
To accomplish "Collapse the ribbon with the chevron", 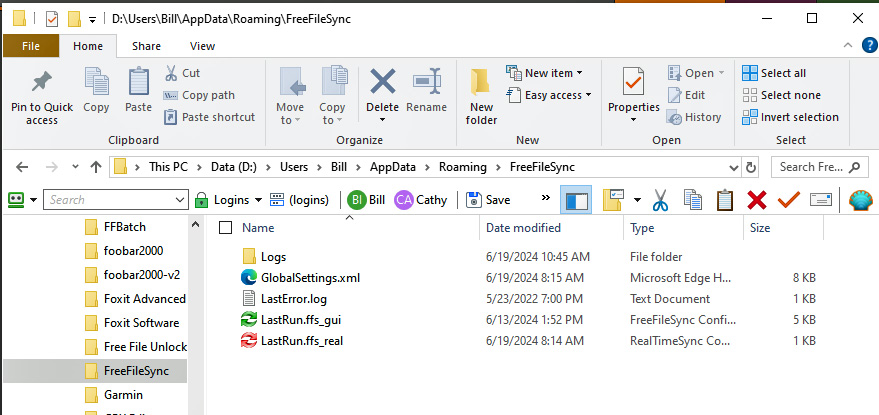I will (847, 45).
